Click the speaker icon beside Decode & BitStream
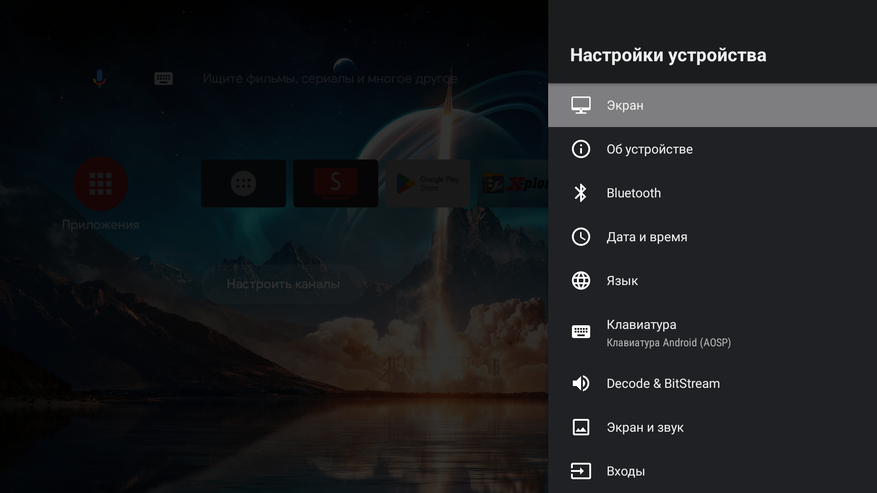877x493 pixels. pyautogui.click(x=581, y=383)
